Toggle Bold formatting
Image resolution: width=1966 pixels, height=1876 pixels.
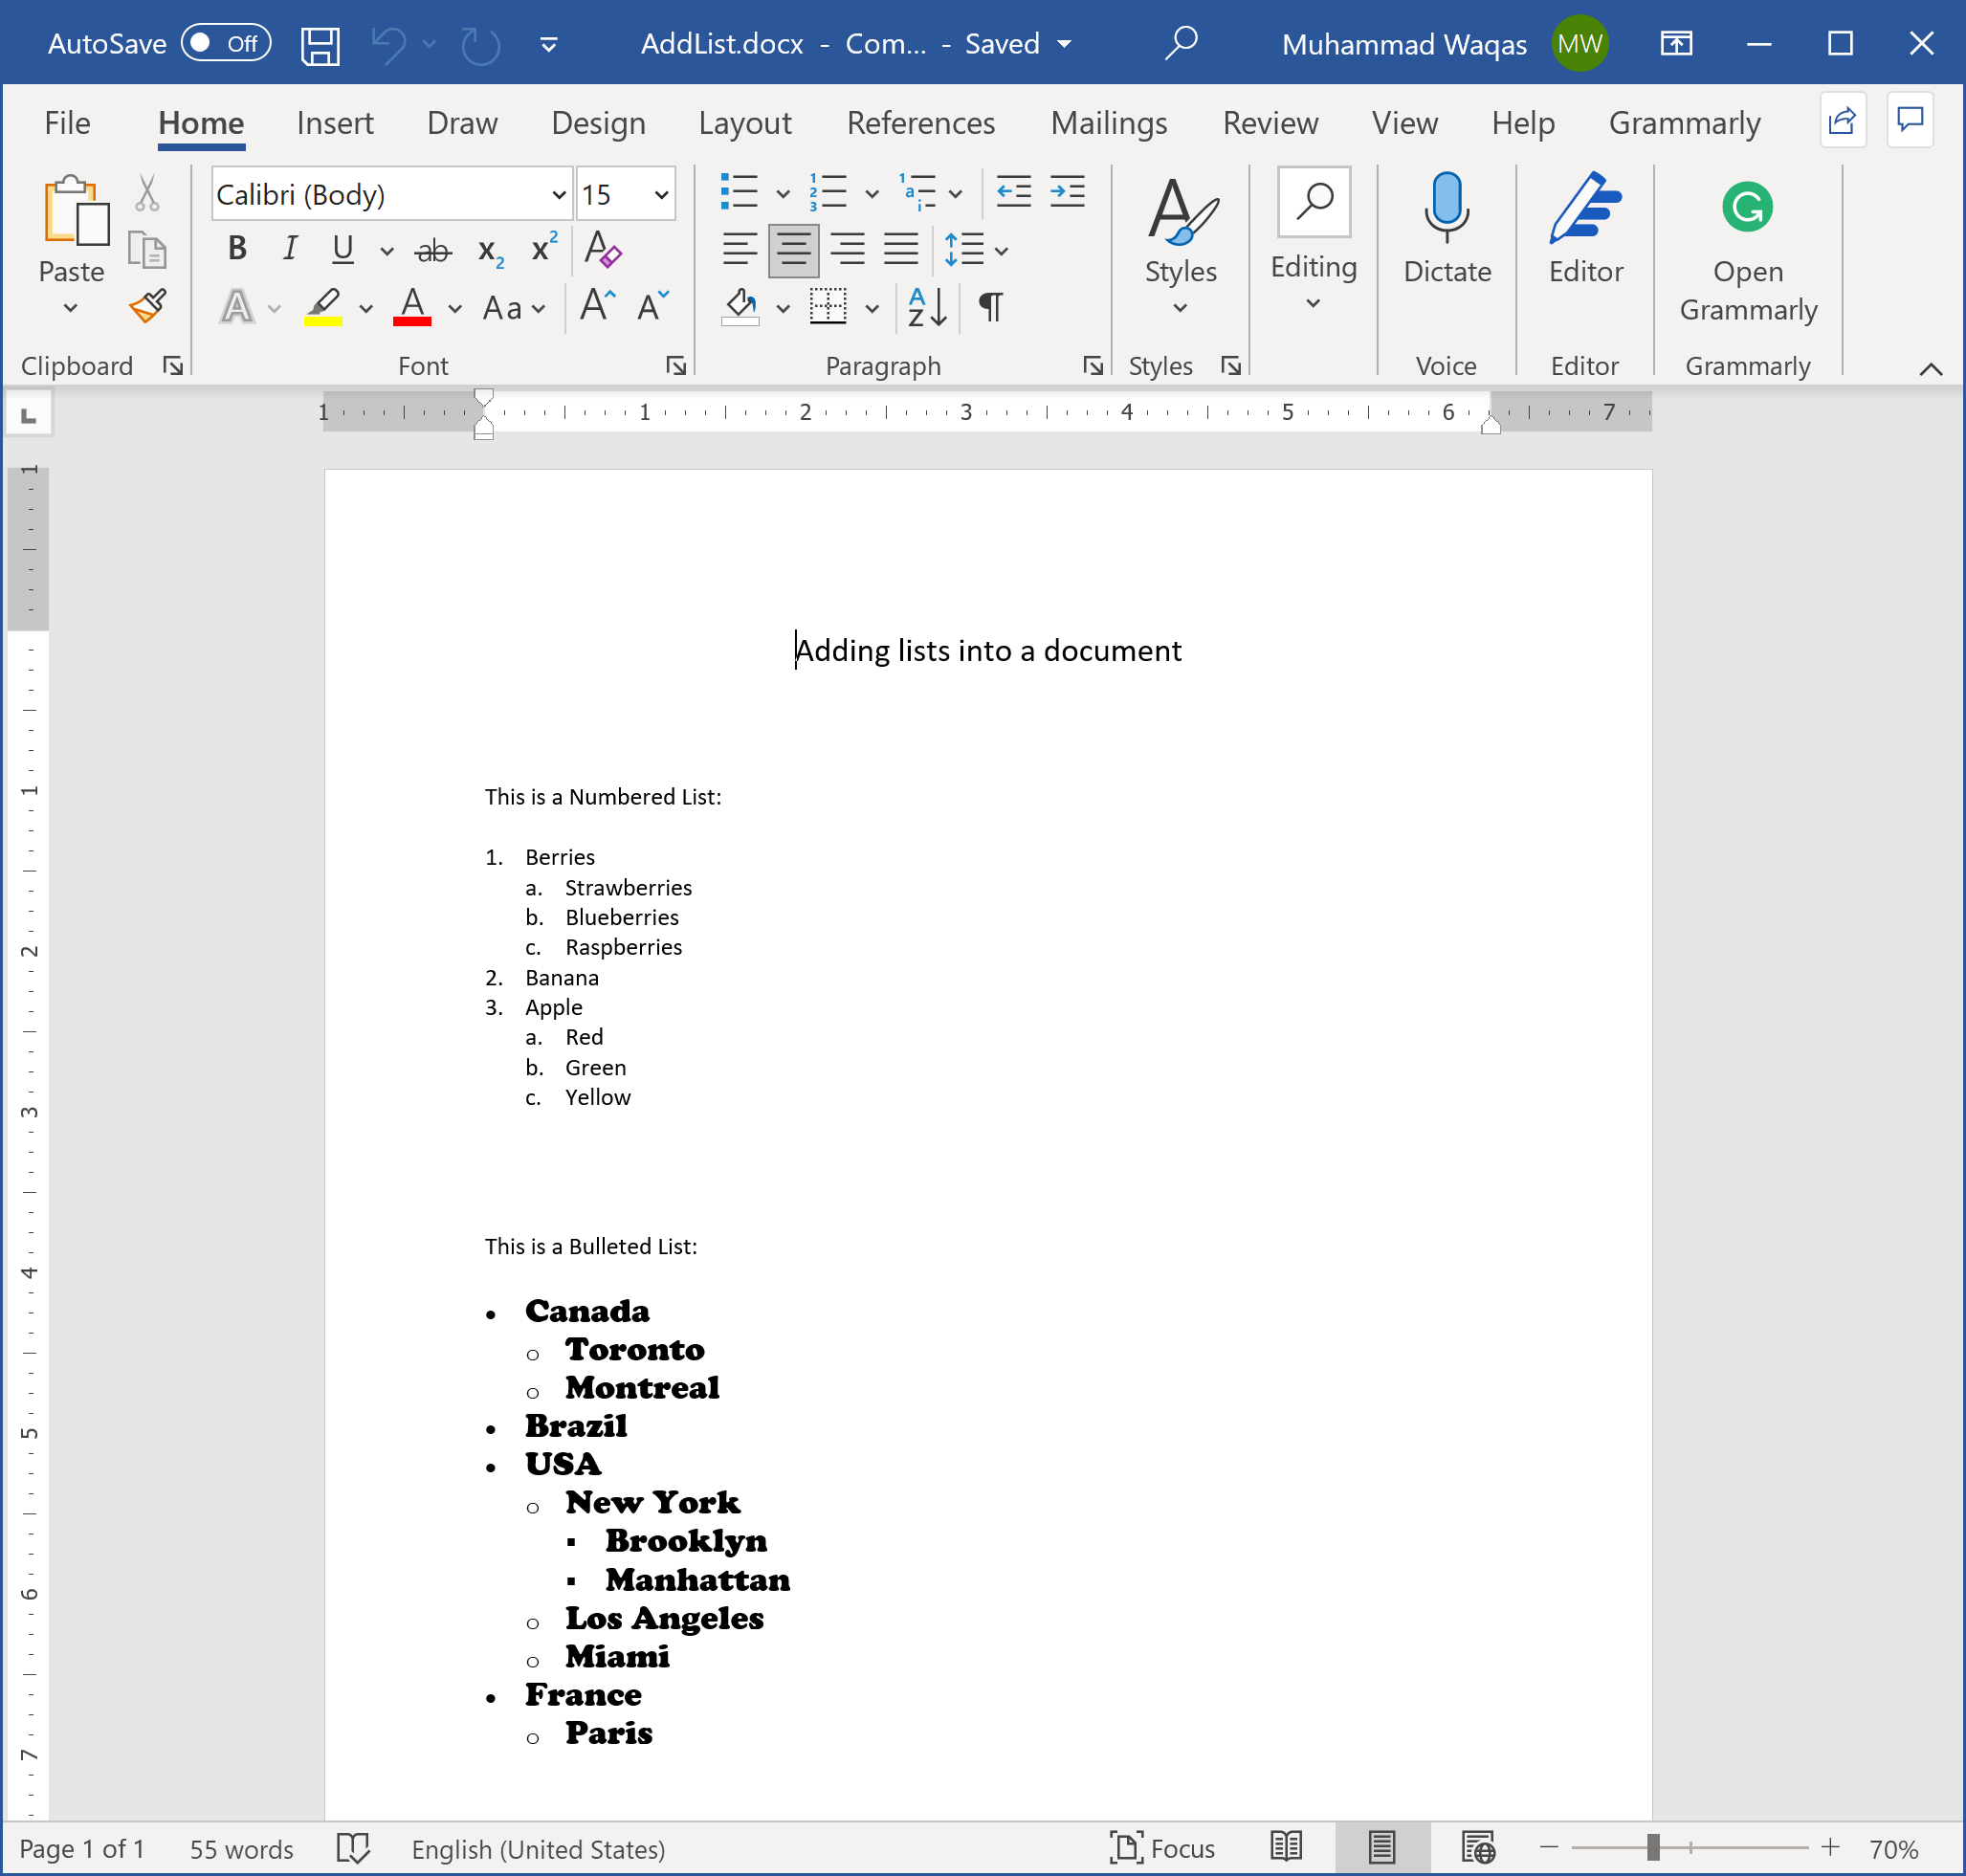coord(237,248)
